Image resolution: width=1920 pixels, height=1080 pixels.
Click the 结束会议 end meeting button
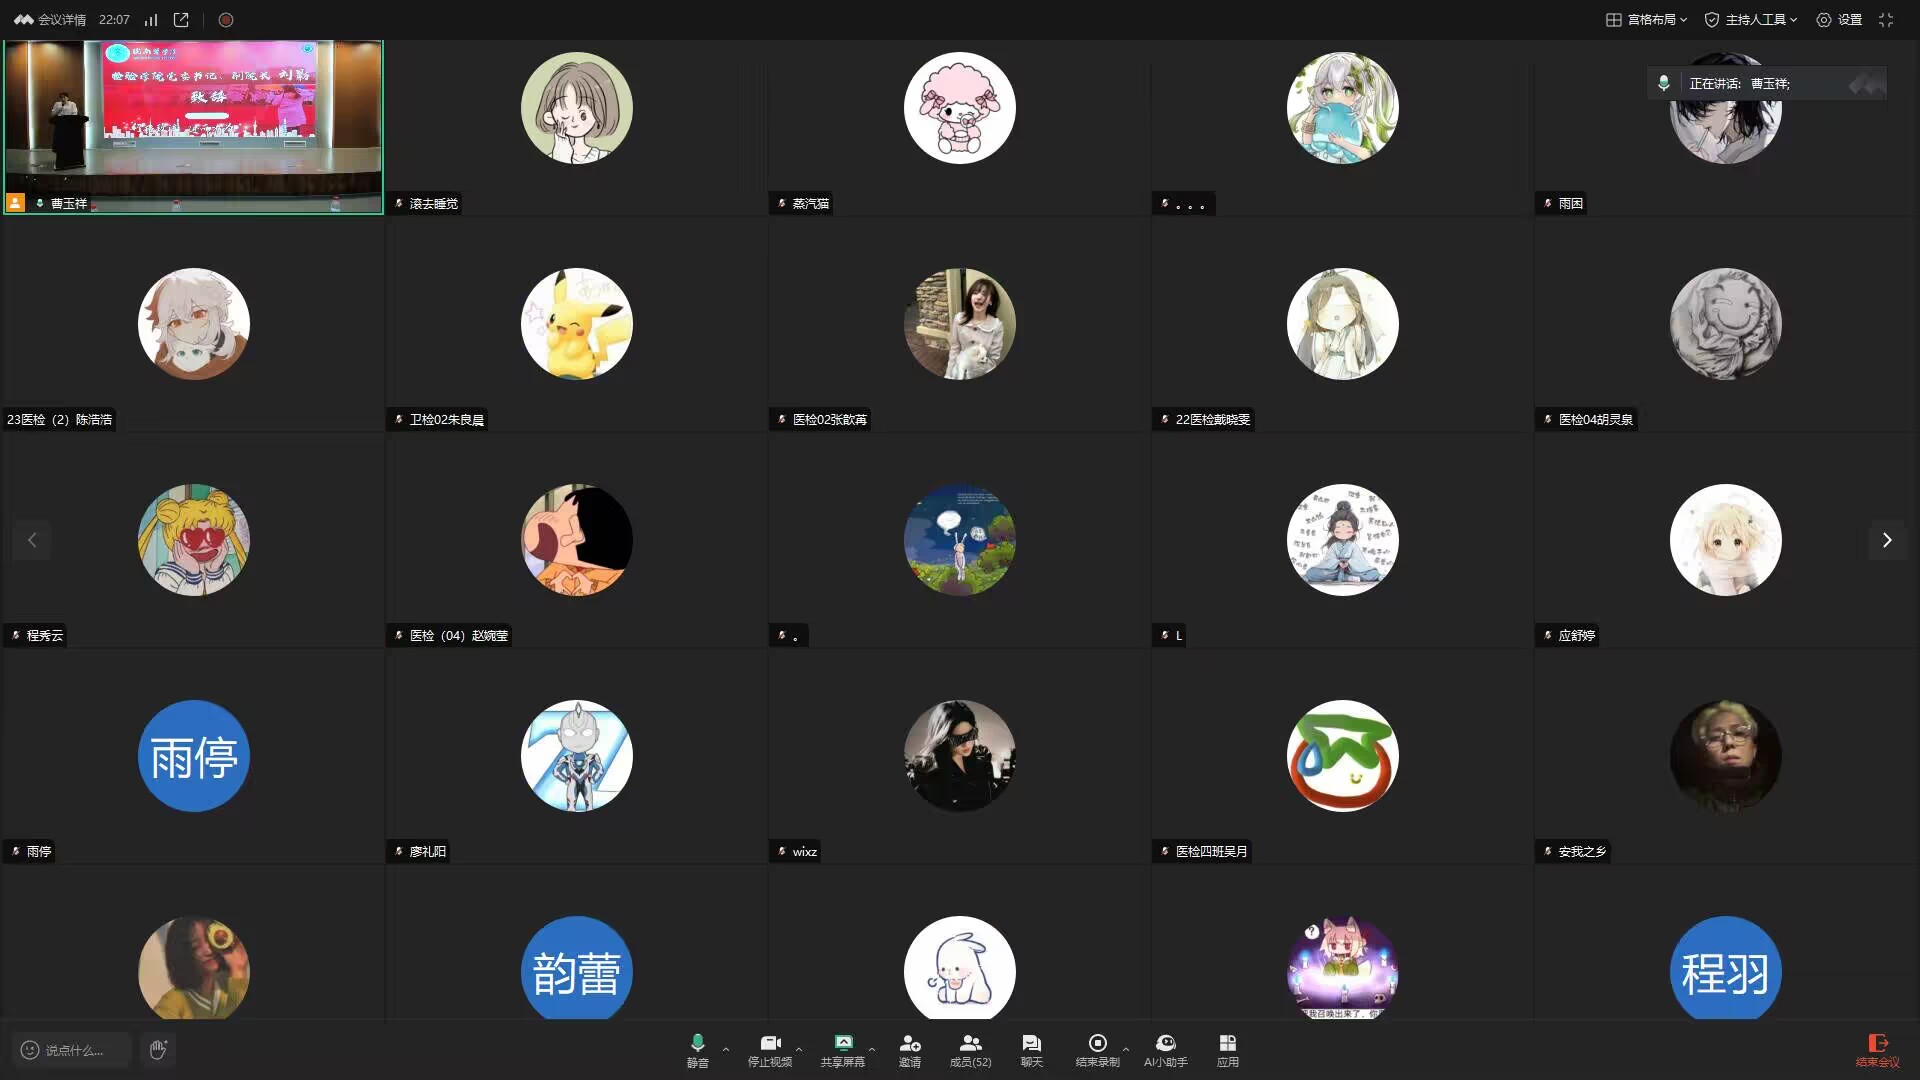pyautogui.click(x=1877, y=1049)
